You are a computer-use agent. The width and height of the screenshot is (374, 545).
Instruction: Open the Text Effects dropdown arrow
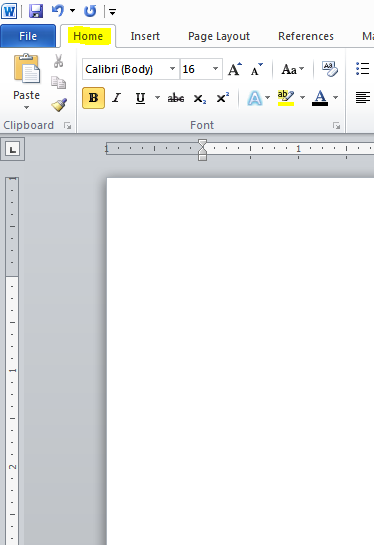pyautogui.click(x=267, y=98)
